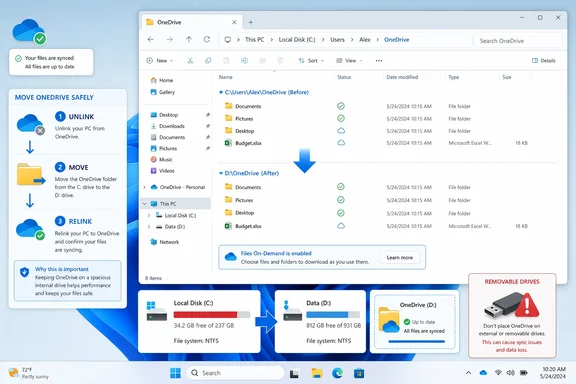The height and width of the screenshot is (384, 576).
Task: Open the Windows Start menu
Action: 175,373
